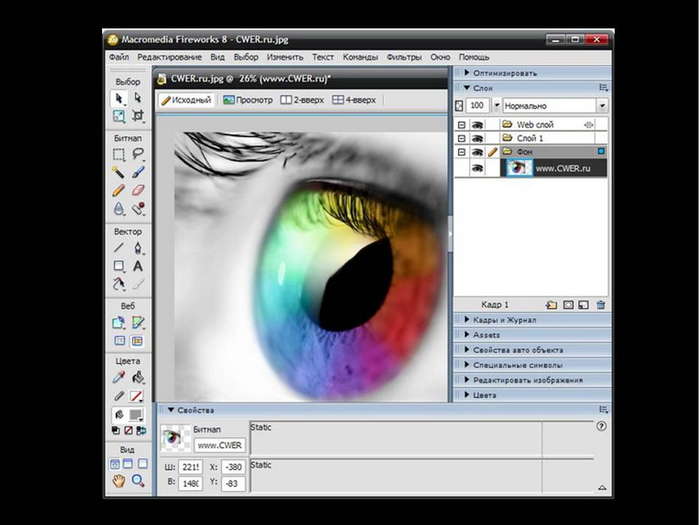This screenshot has width=700, height=525.
Task: Select the Rectangle vector tool
Action: tap(118, 266)
